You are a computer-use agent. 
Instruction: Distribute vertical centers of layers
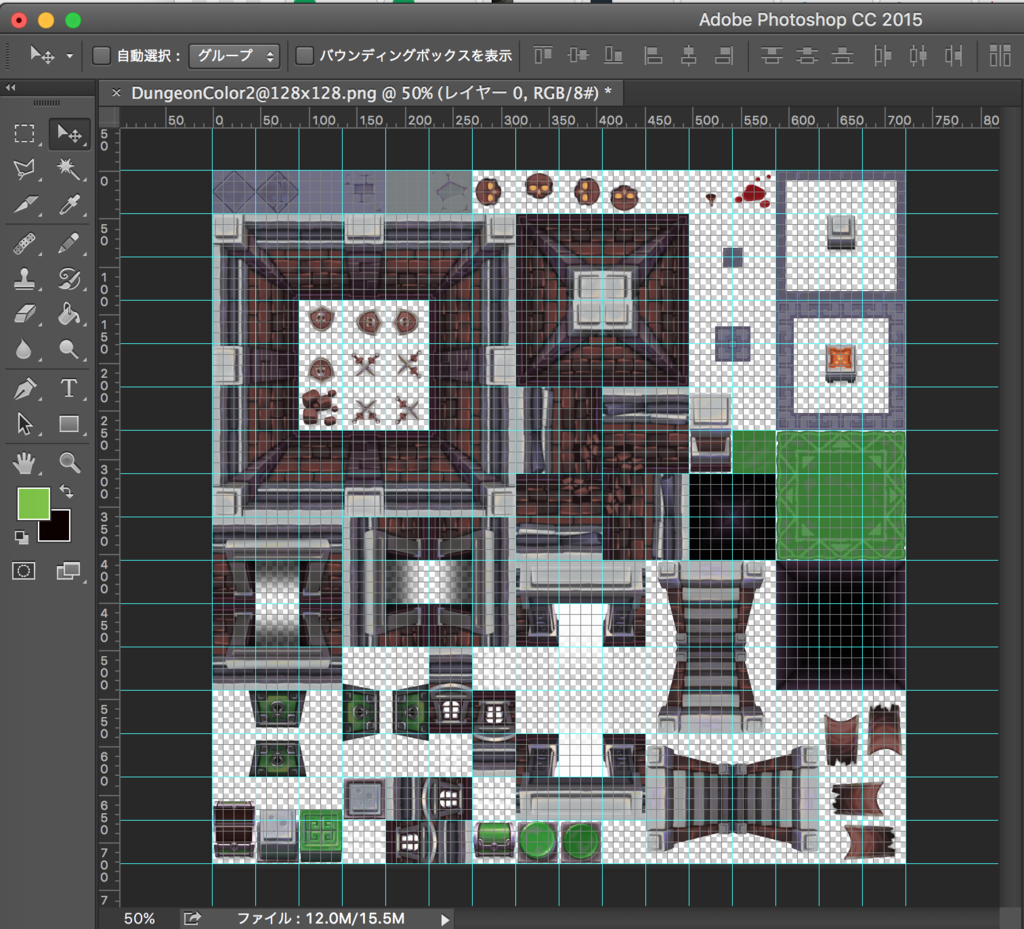click(x=807, y=55)
